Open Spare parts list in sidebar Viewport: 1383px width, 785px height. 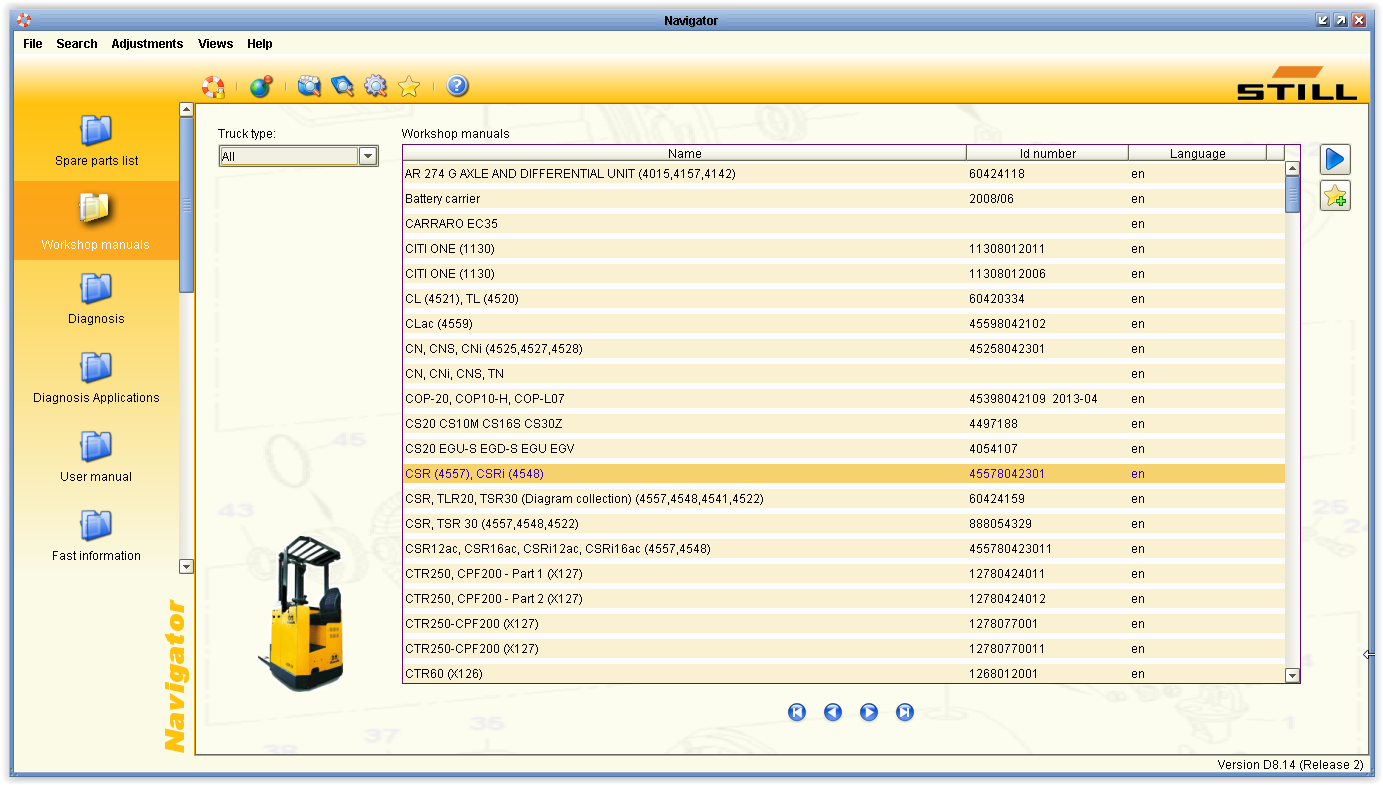tap(96, 140)
